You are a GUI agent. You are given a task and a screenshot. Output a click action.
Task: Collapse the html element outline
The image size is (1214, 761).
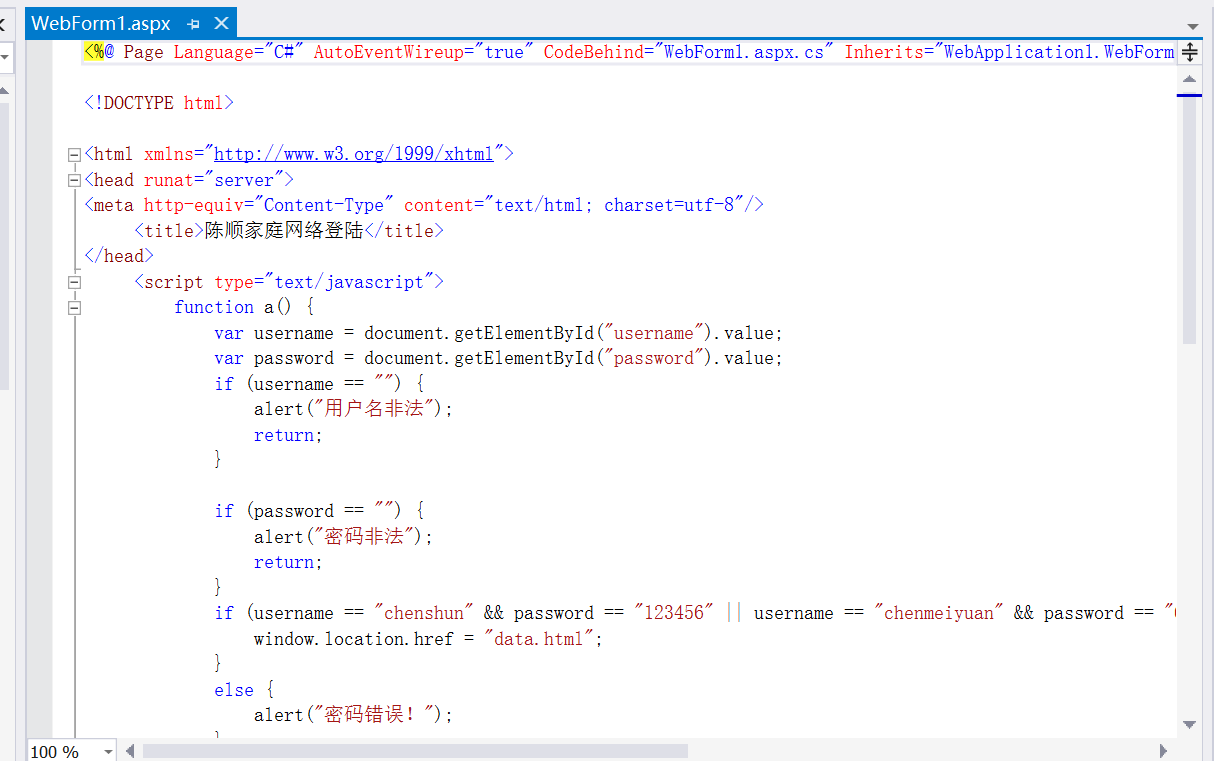point(74,155)
